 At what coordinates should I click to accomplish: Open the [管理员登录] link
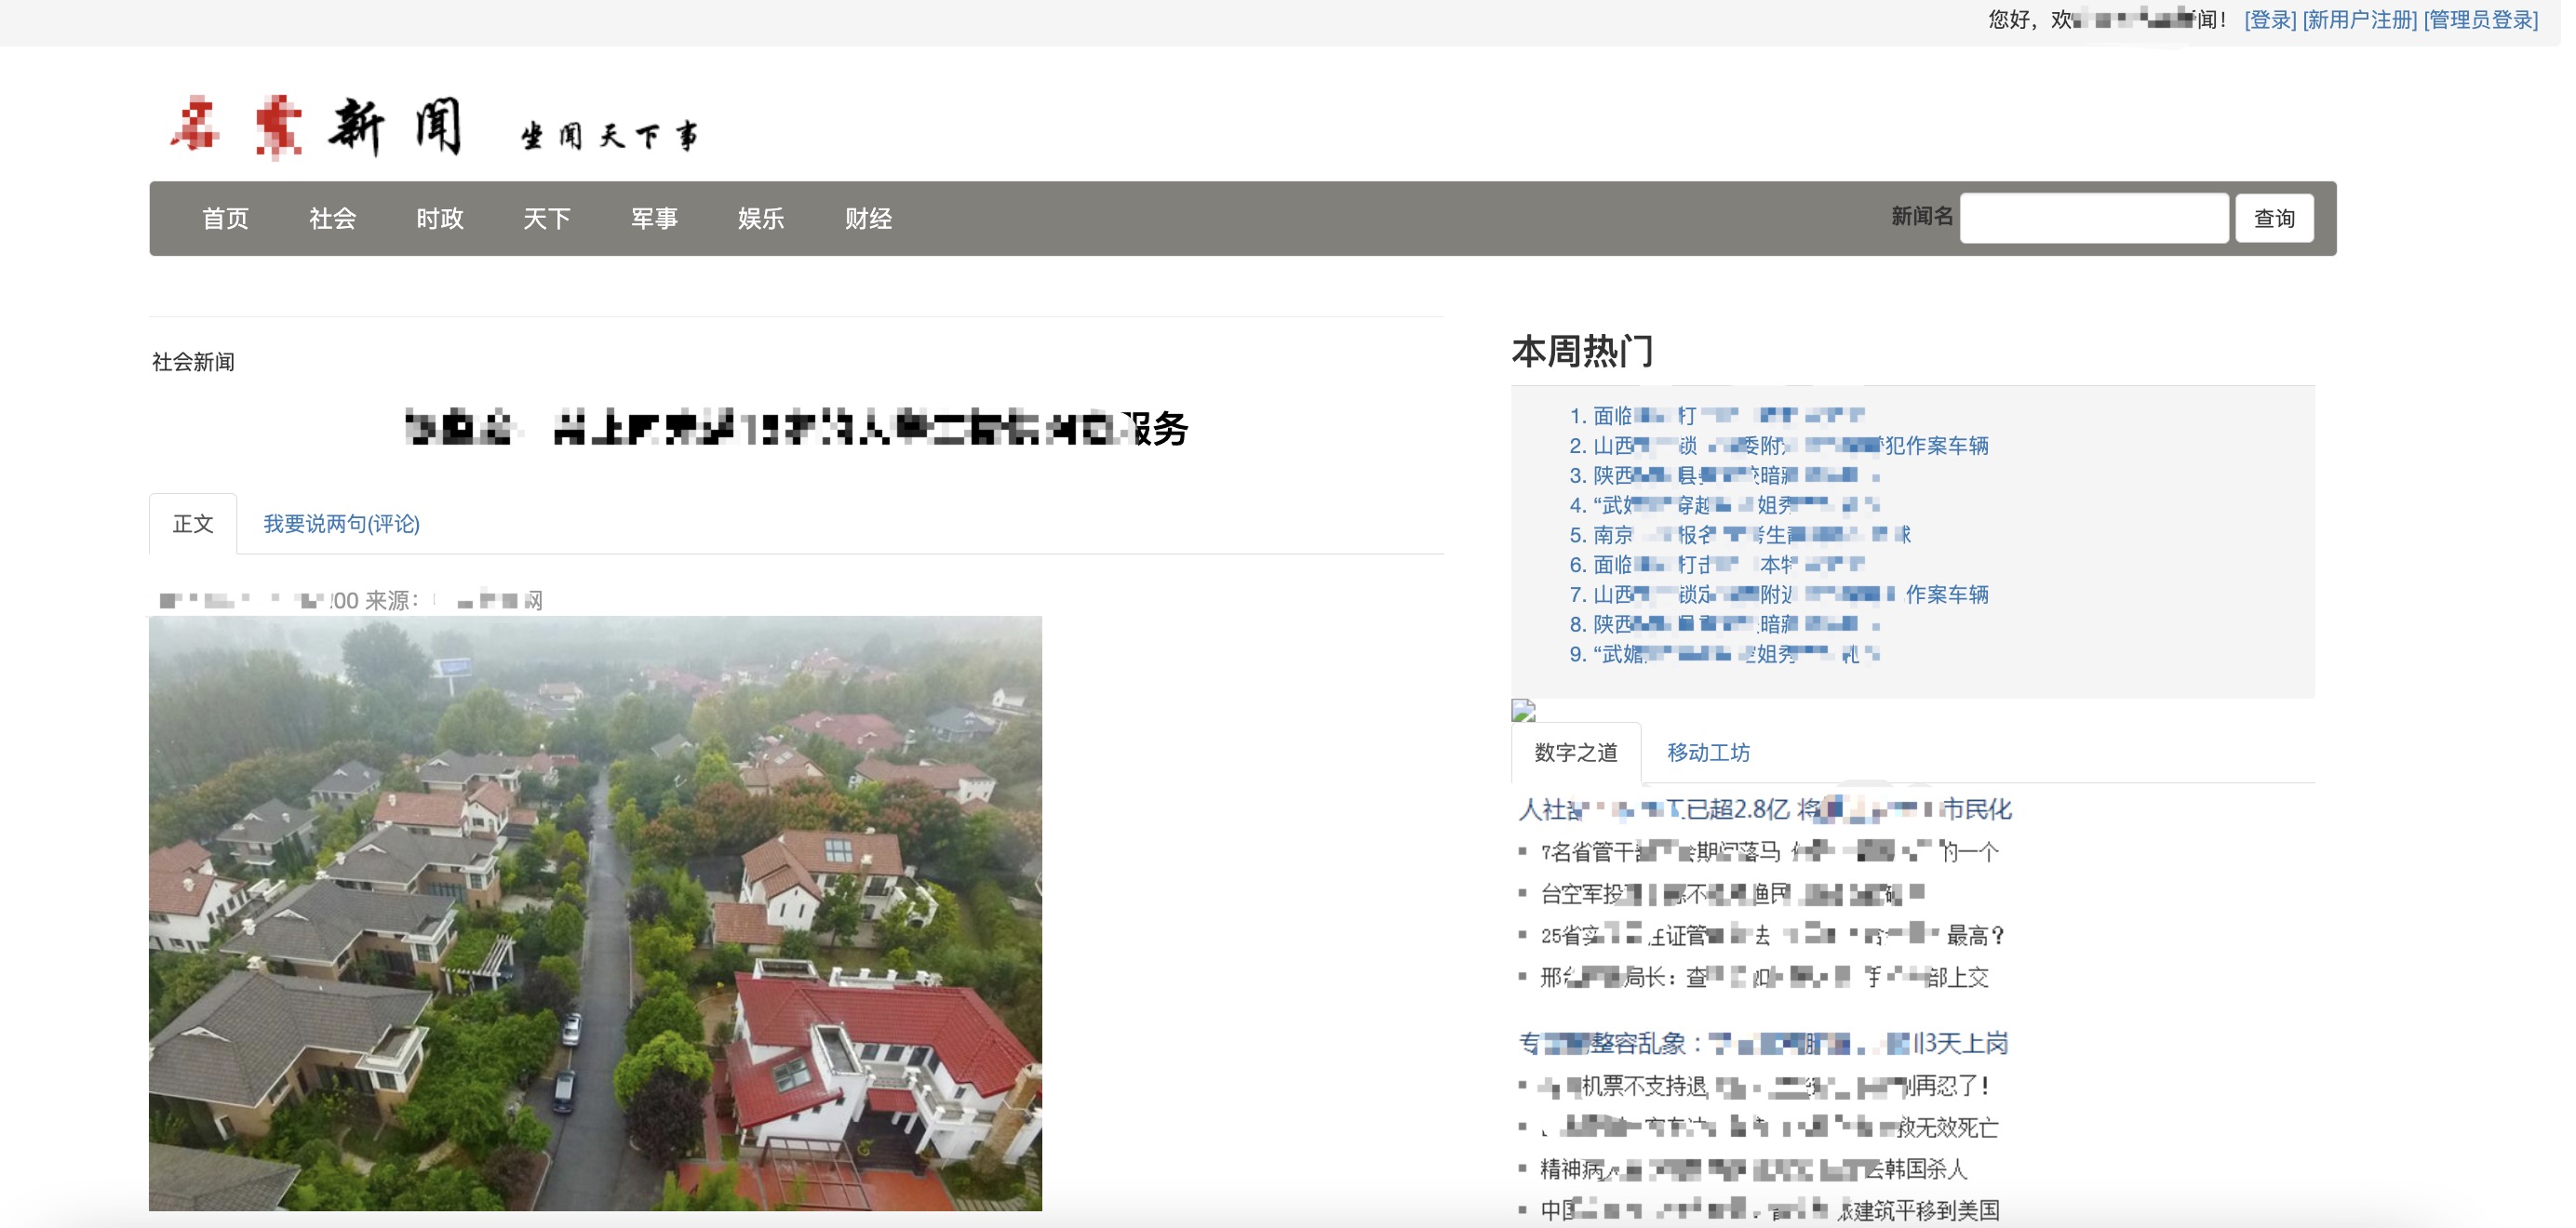pos(2482,20)
